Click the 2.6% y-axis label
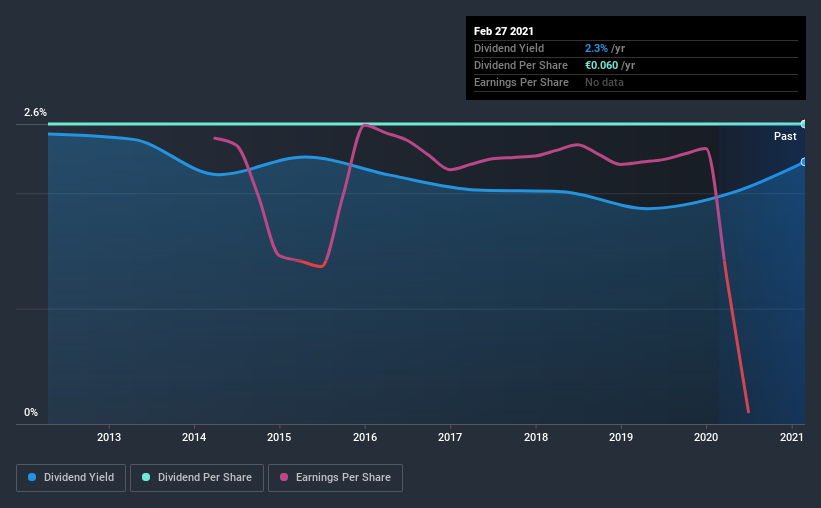Viewport: 821px width, 508px height. [35, 112]
